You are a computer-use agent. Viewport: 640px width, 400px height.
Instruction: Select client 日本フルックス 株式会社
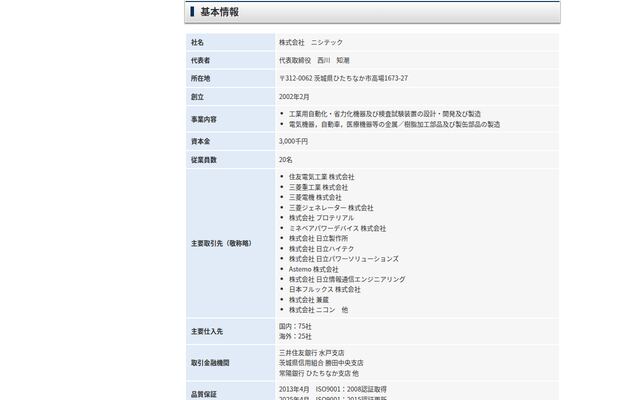pyautogui.click(x=324, y=290)
